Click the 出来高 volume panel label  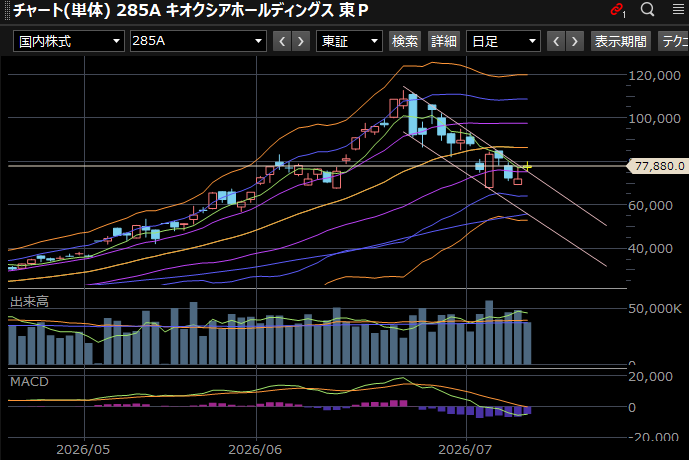point(29,301)
